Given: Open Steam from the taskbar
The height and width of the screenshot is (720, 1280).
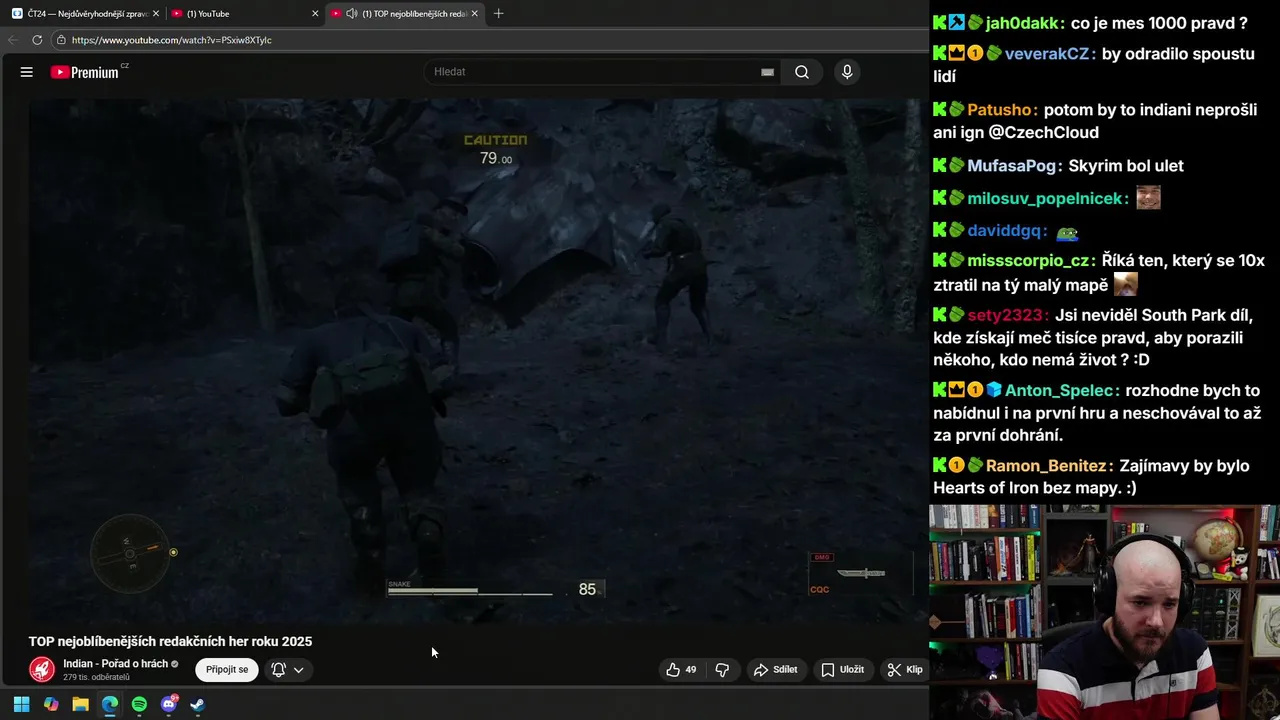Looking at the screenshot, I should (x=198, y=704).
